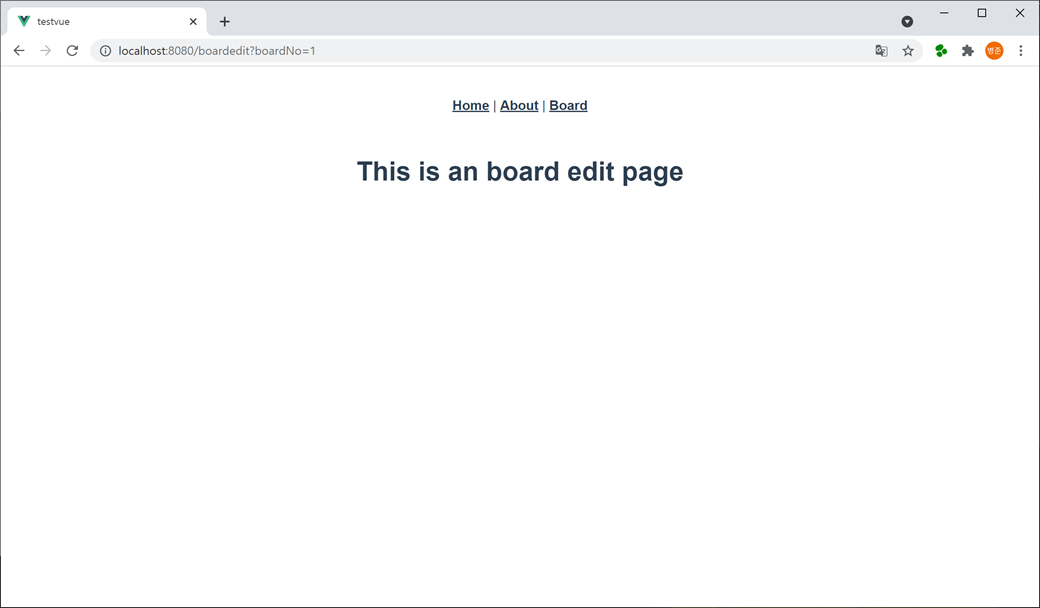Viewport: 1040px width, 608px height.
Task: Minimize the Chrome window
Action: (944, 13)
